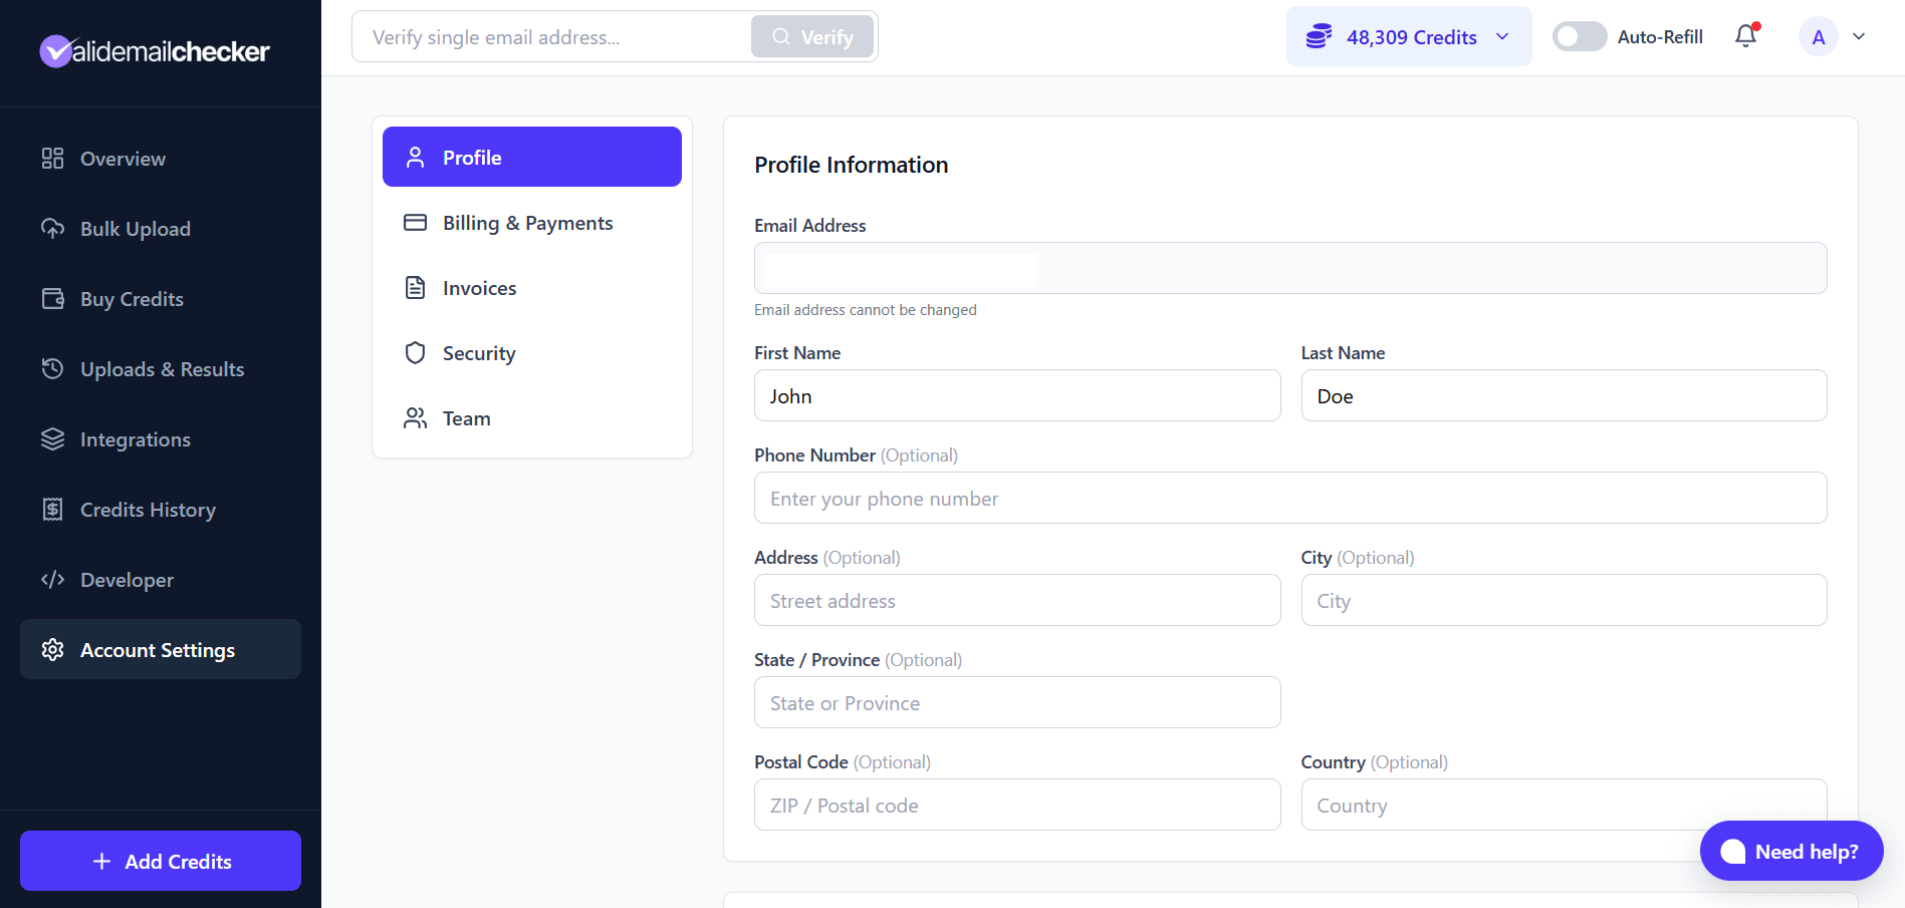Open Uploads & Results history icon

pyautogui.click(x=52, y=368)
